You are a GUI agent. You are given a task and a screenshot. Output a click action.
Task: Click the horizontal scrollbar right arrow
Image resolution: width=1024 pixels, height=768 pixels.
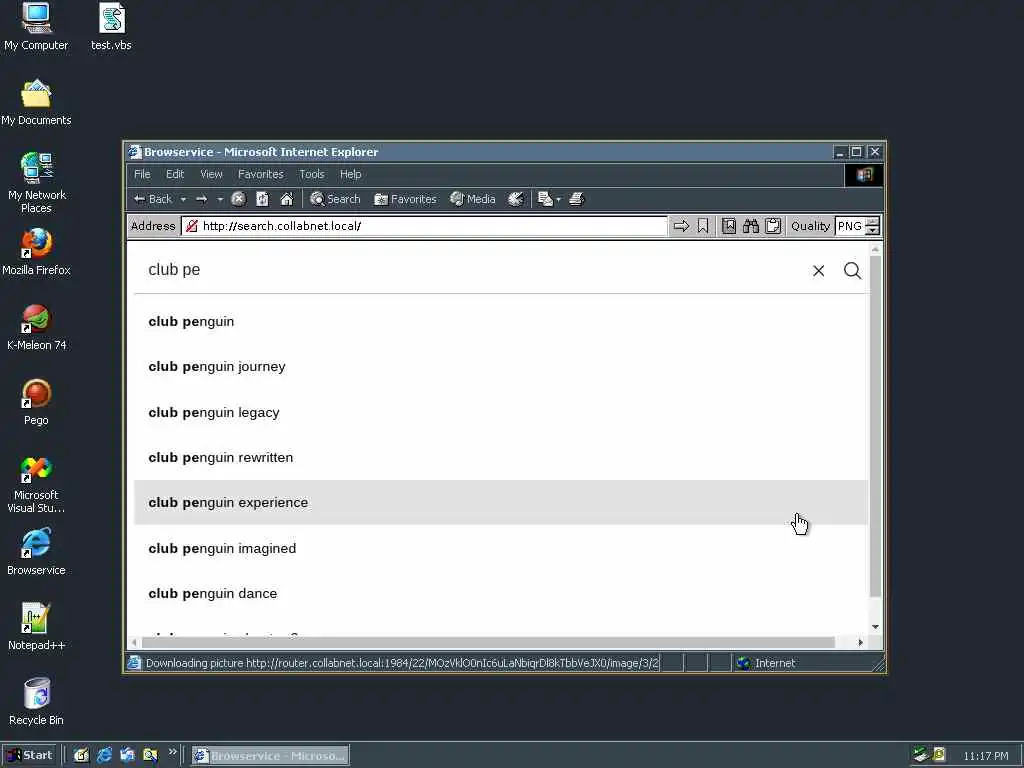tap(860, 643)
